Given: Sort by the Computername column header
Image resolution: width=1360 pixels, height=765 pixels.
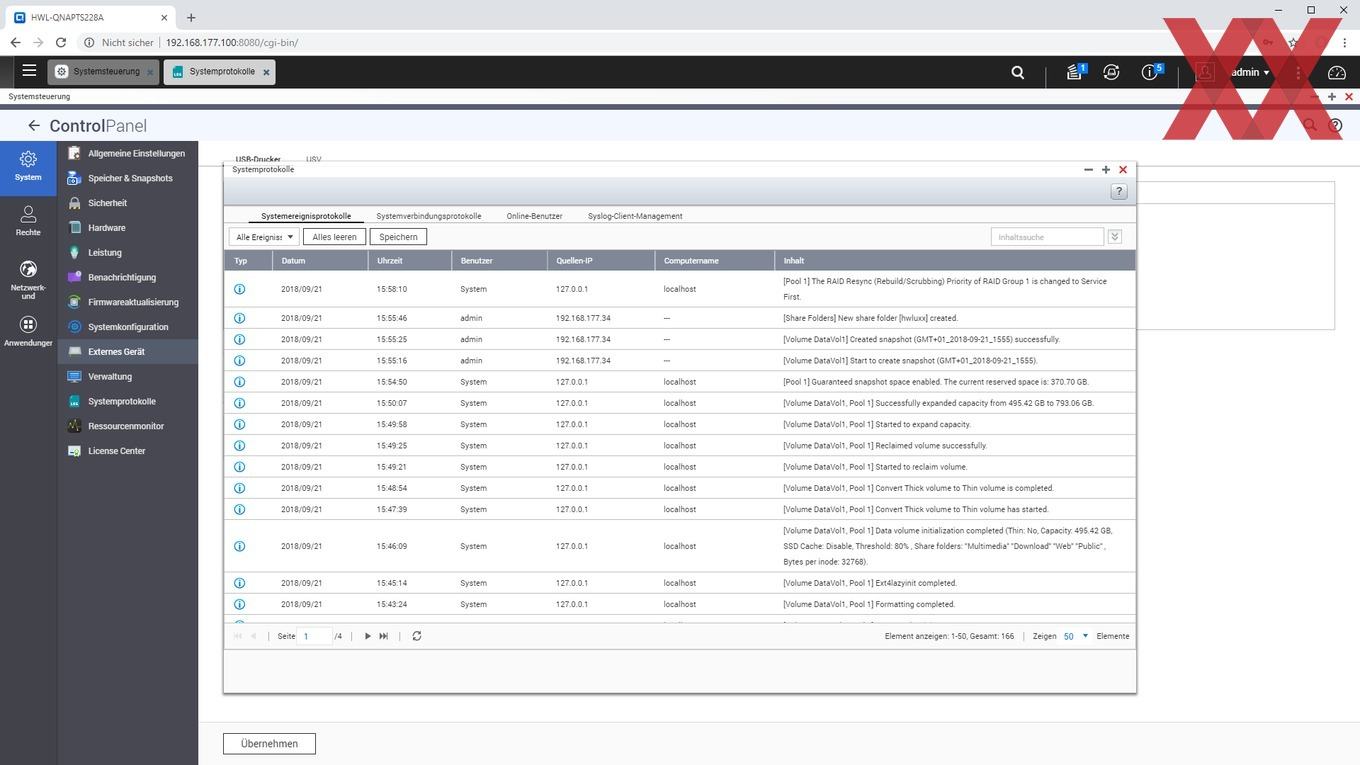Looking at the screenshot, I should [x=715, y=261].
